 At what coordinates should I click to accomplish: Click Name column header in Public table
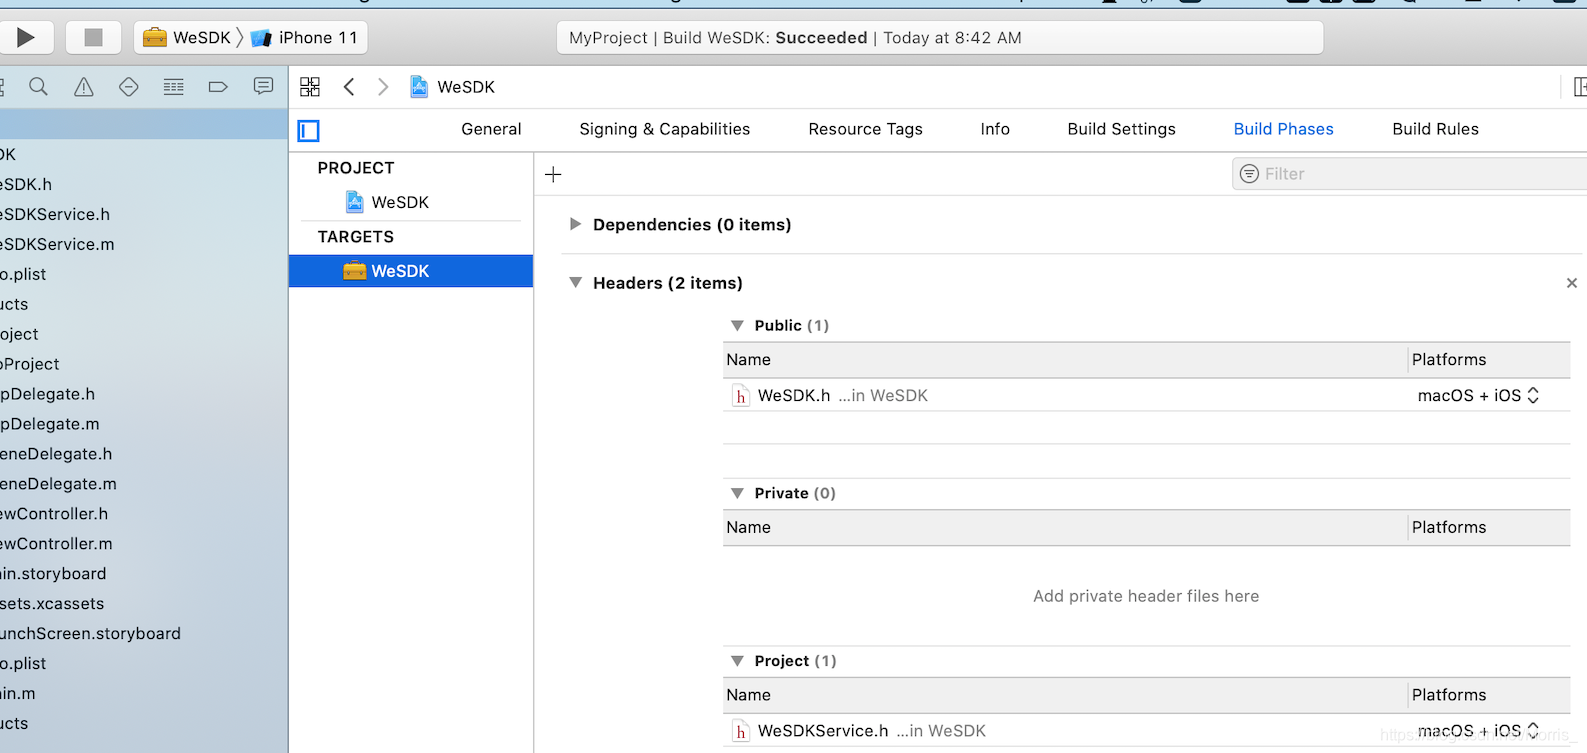click(1065, 360)
